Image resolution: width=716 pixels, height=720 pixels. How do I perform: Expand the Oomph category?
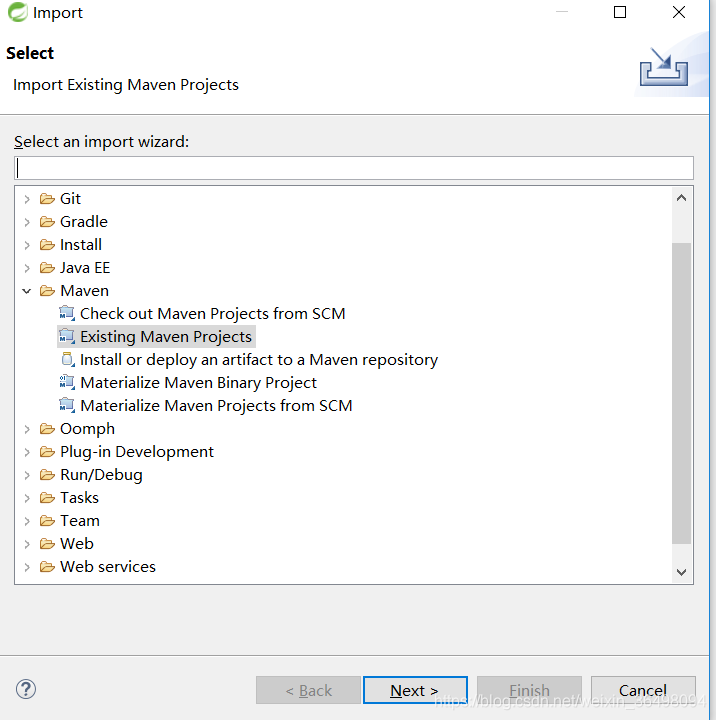pyautogui.click(x=27, y=429)
